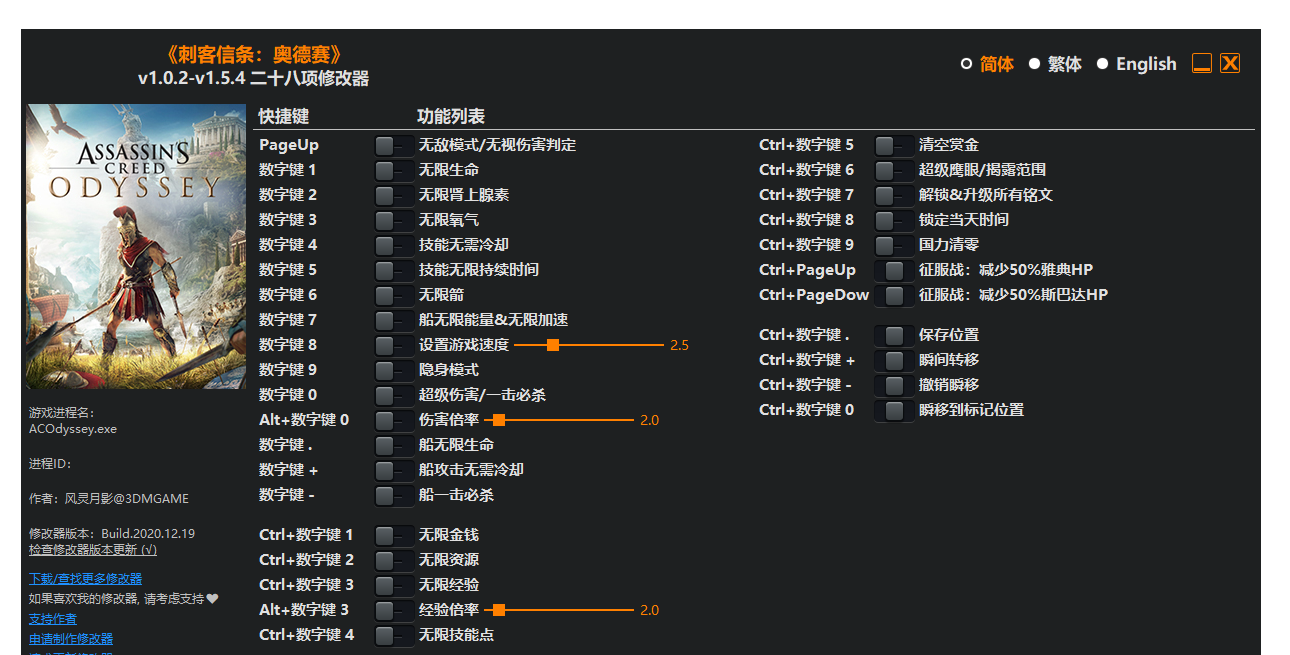Click the 《刺客信条：奥德赛》 title

click(253, 55)
